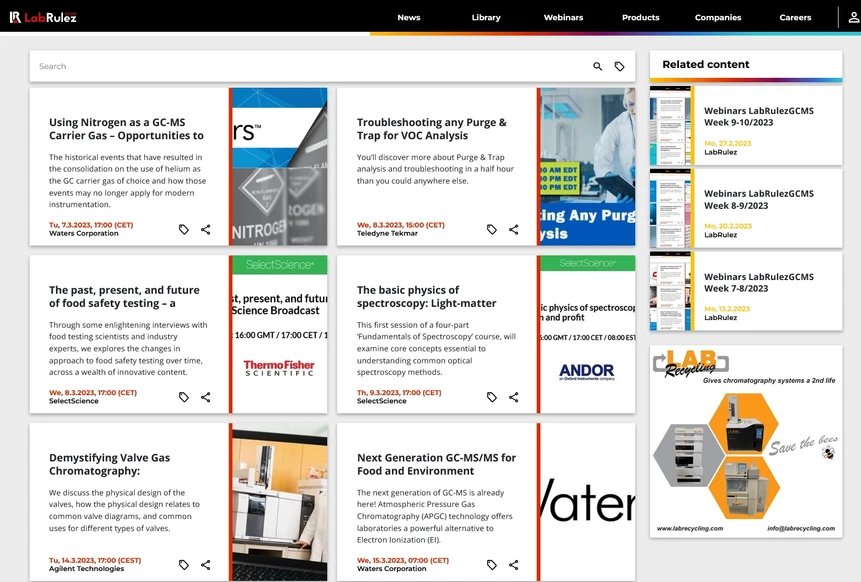The height and width of the screenshot is (582, 861).
Task: Open Troubleshooting any Purge & Trap title
Action: tap(432, 129)
